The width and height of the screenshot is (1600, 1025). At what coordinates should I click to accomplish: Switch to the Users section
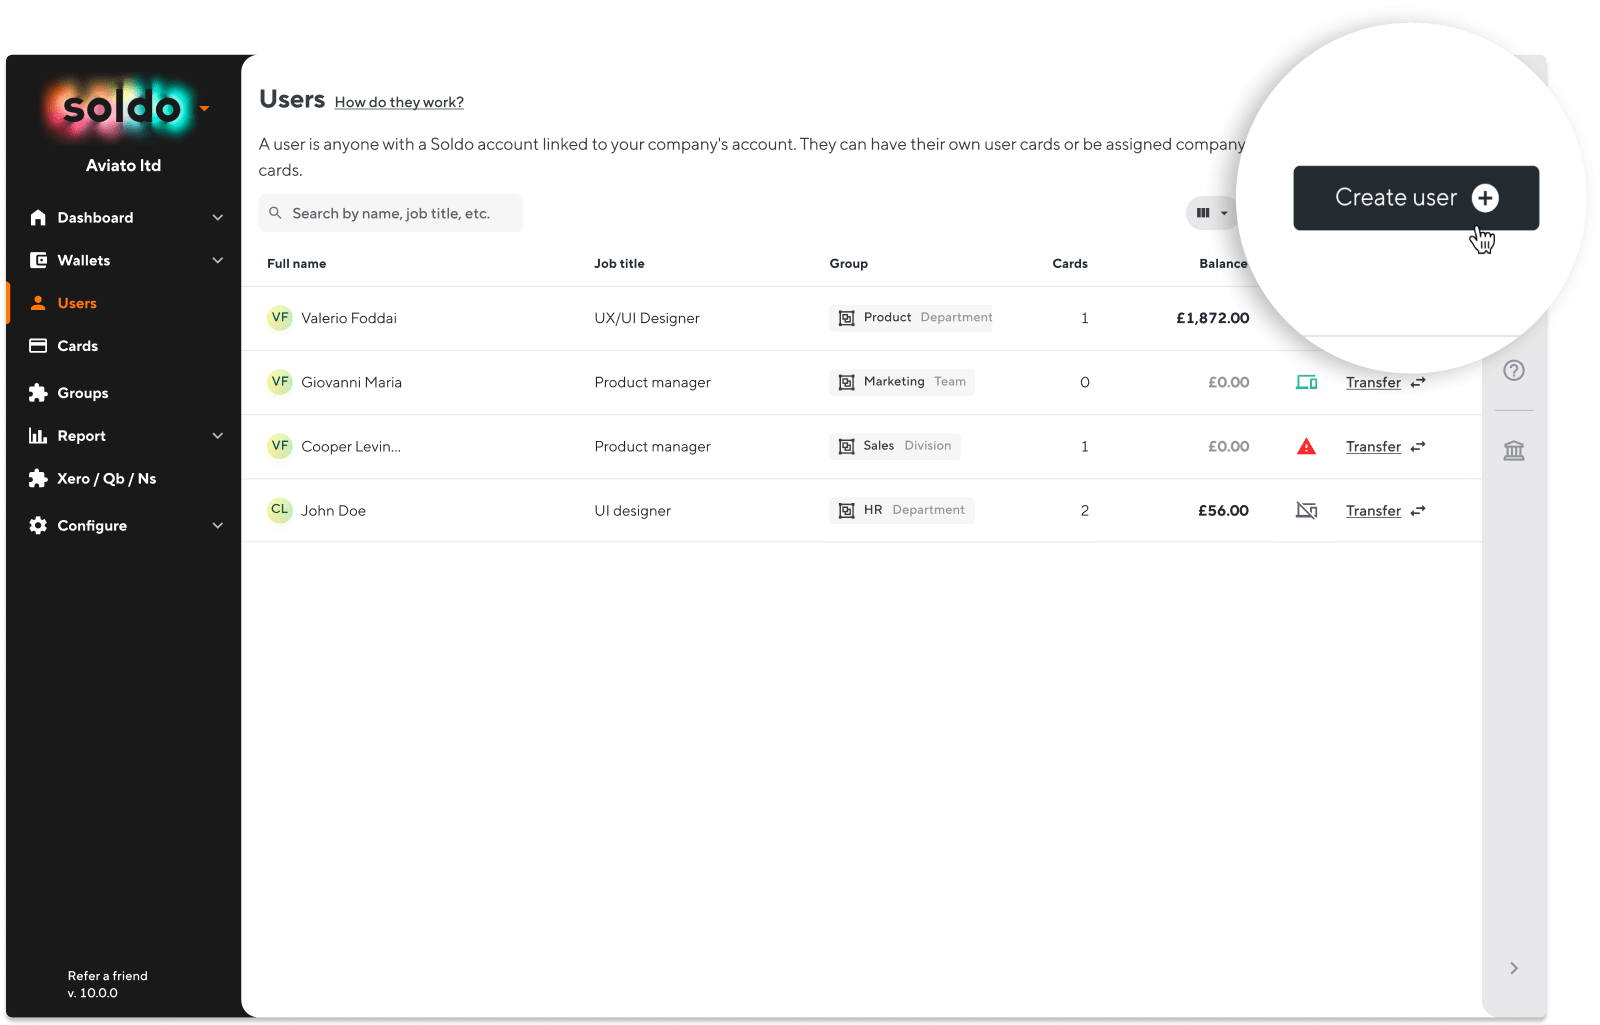point(76,302)
